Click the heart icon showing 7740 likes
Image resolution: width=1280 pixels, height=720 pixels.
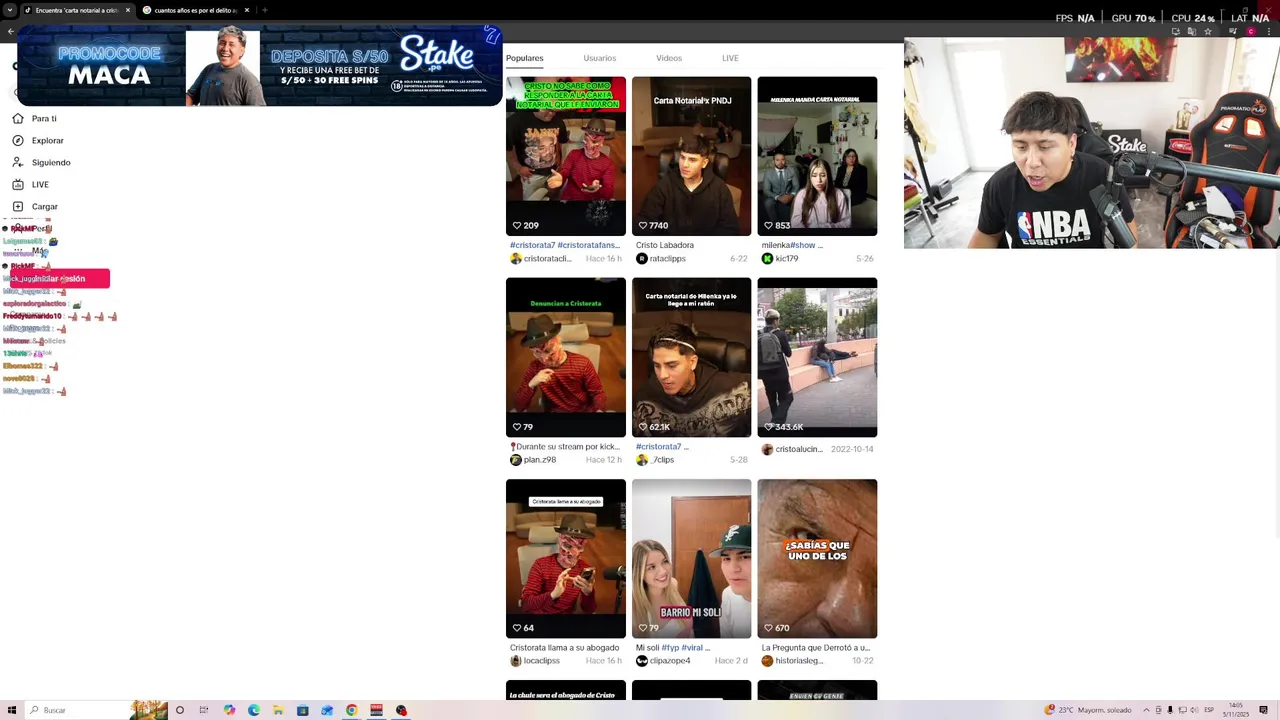[x=643, y=226]
